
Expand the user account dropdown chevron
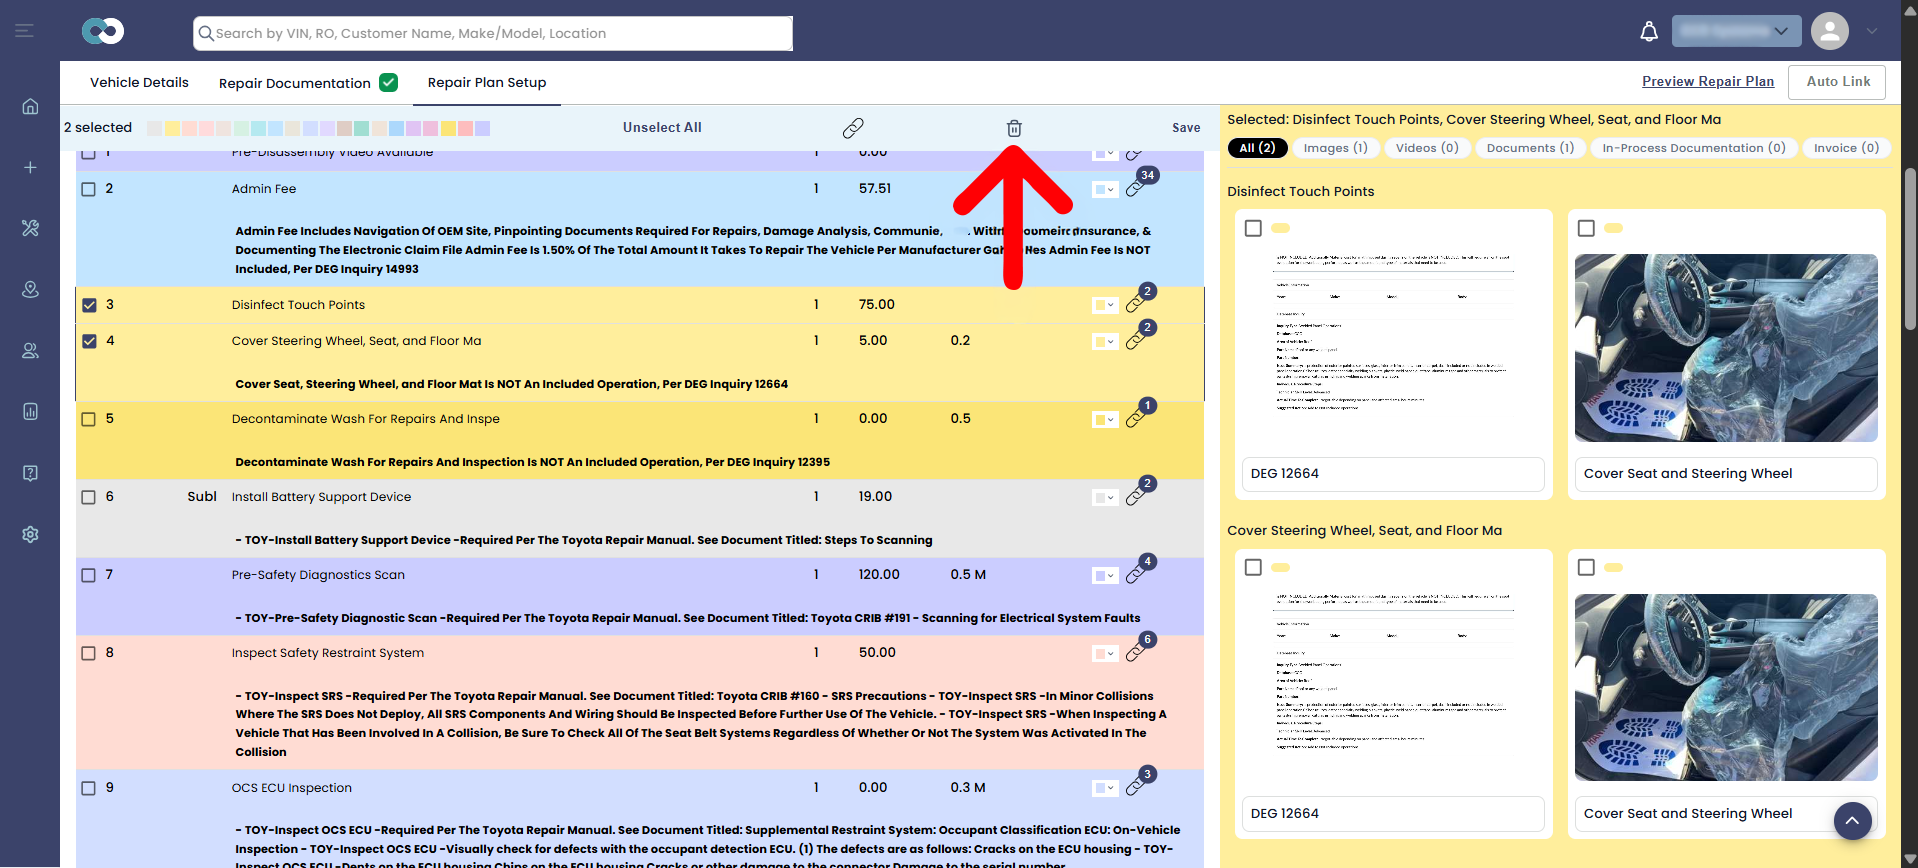click(1871, 31)
